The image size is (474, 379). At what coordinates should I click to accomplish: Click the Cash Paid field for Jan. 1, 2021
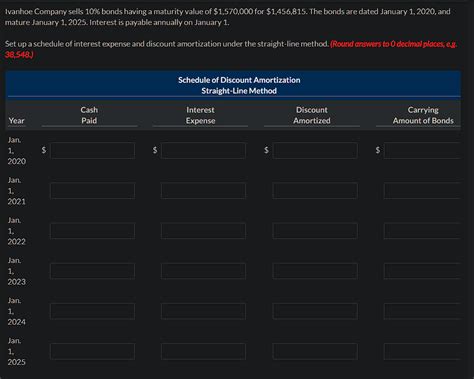93,191
